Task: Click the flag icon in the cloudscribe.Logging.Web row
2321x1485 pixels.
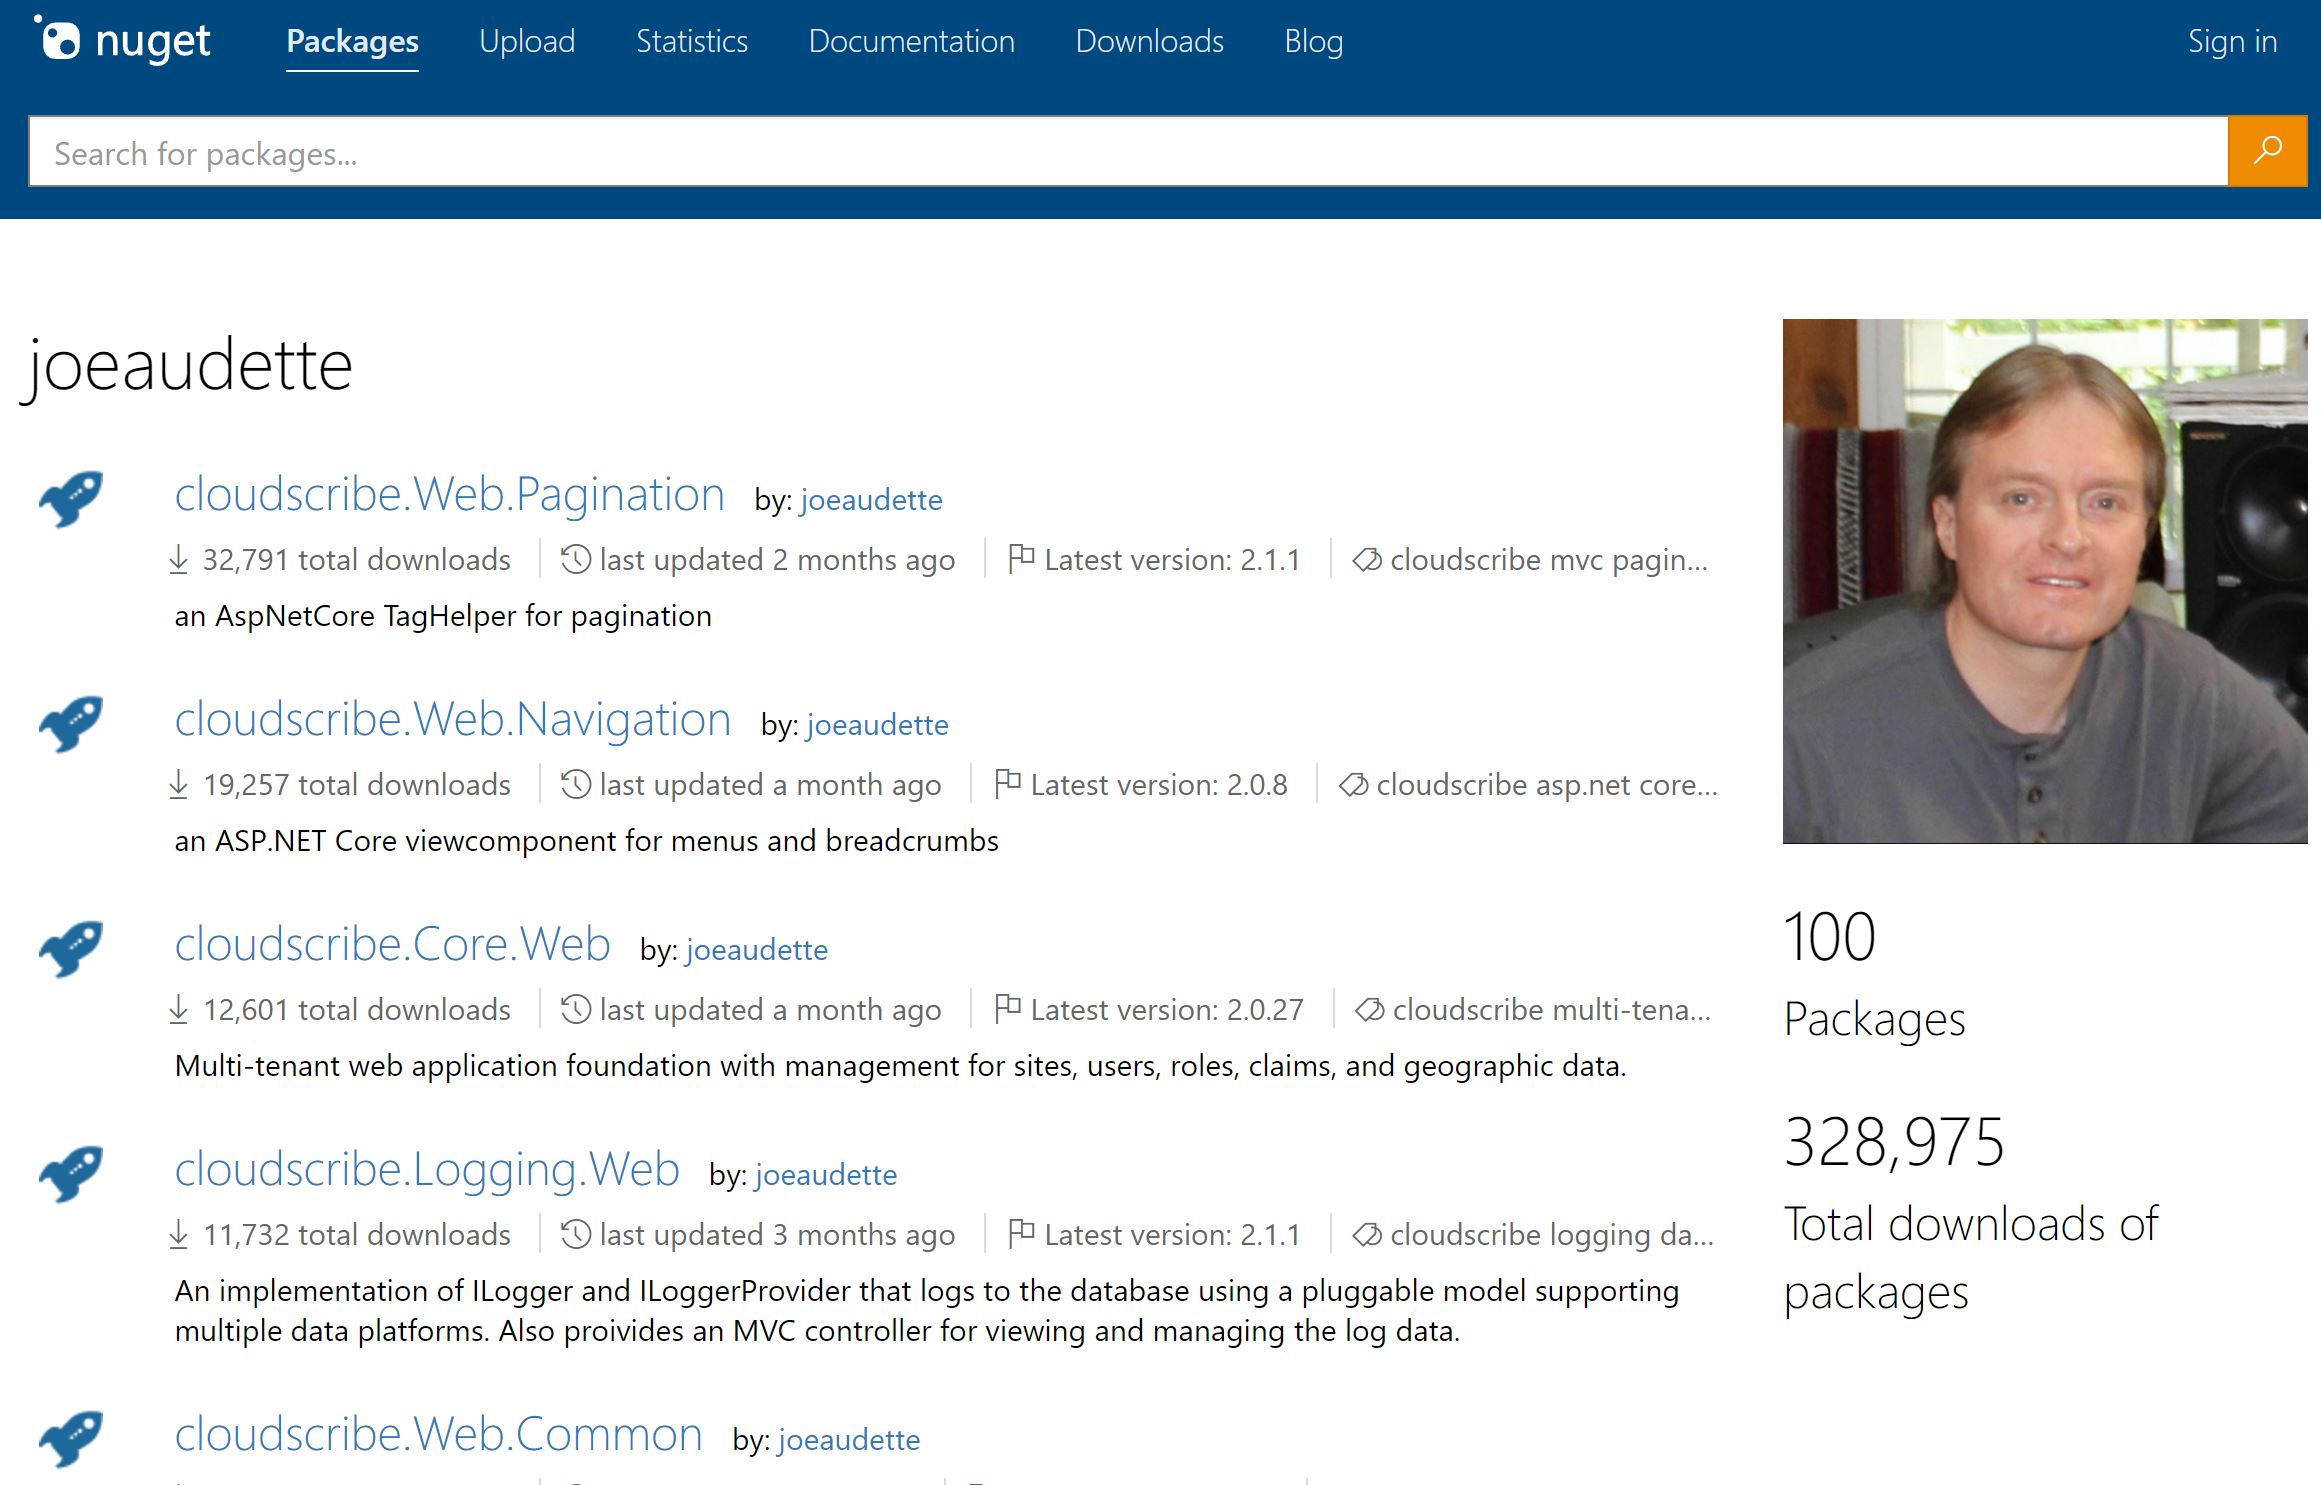Action: [1021, 1233]
